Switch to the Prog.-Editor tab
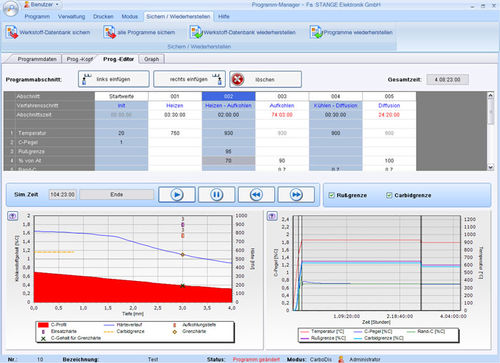The image size is (500, 363). [x=118, y=59]
